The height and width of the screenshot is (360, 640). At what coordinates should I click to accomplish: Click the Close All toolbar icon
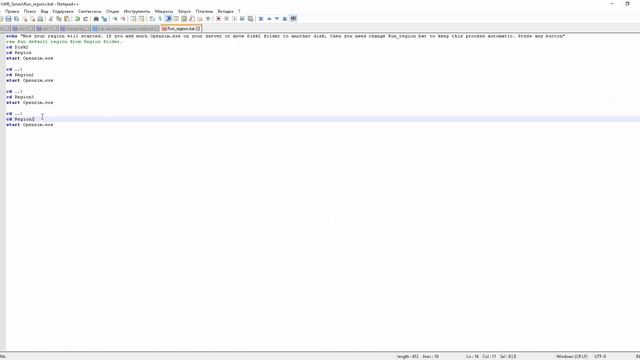point(32,19)
